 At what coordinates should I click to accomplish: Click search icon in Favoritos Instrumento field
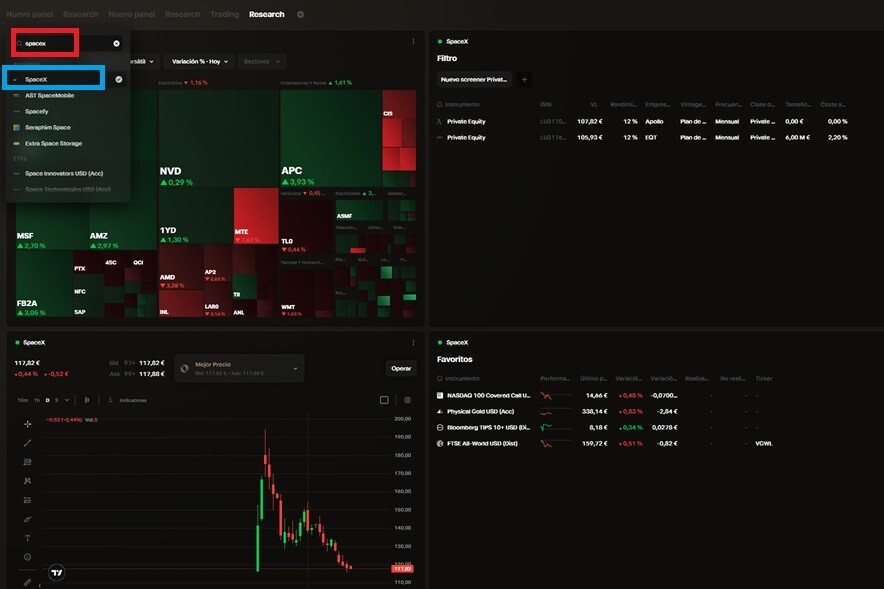pyautogui.click(x=440, y=379)
